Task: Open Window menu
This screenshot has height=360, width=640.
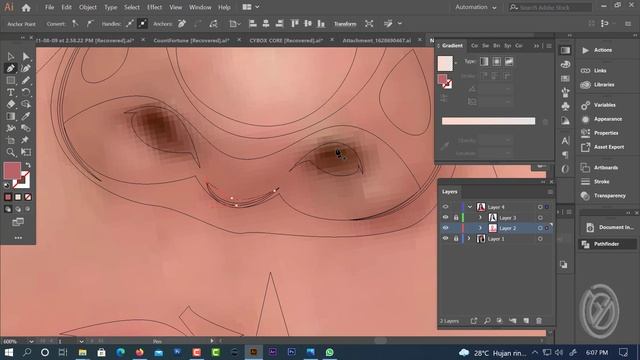Action: (200, 7)
